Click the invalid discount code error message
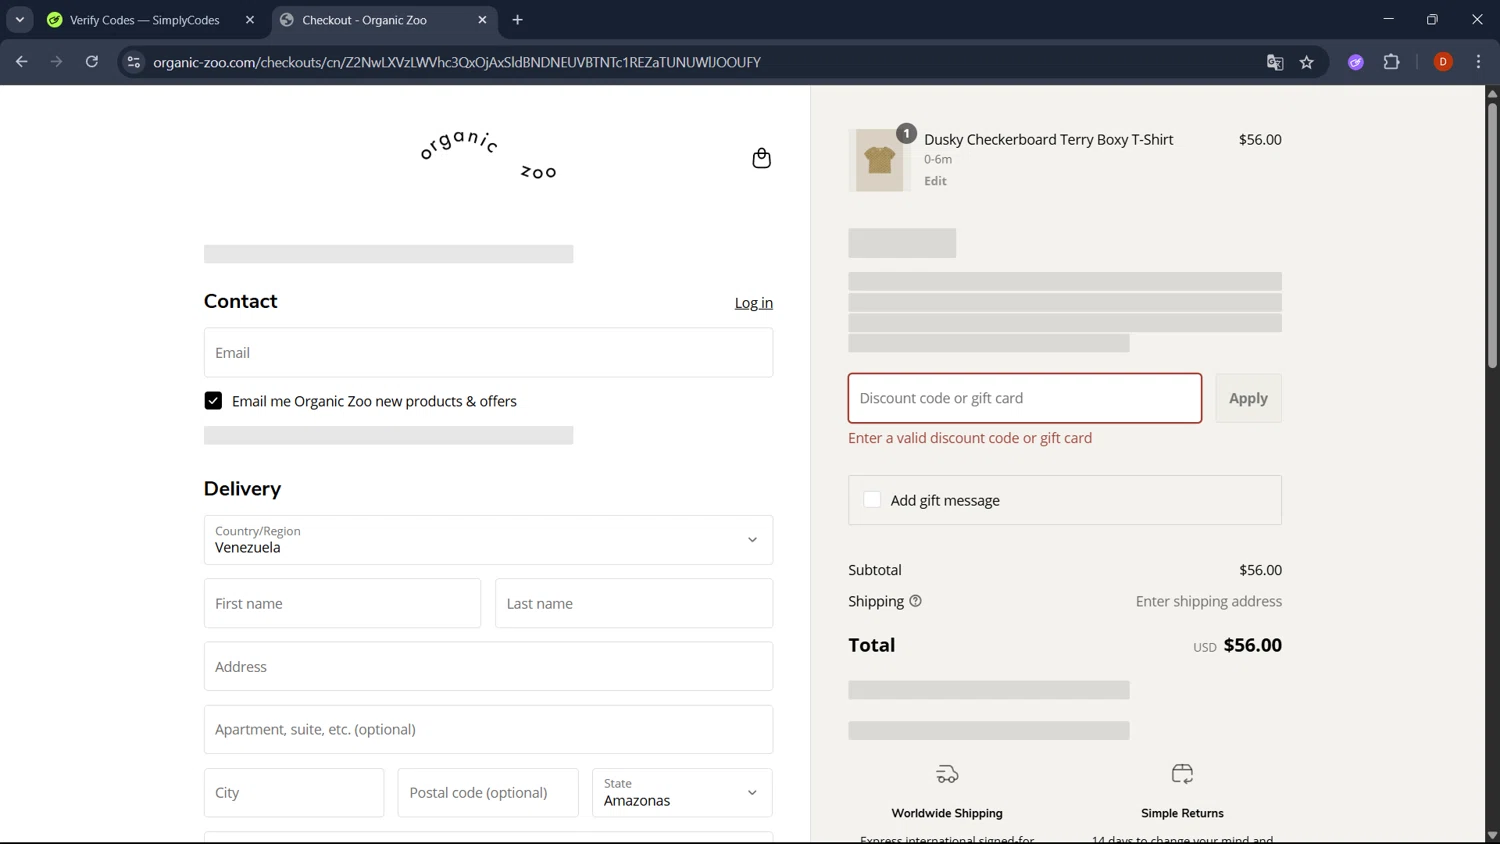The image size is (1500, 844). point(970,438)
